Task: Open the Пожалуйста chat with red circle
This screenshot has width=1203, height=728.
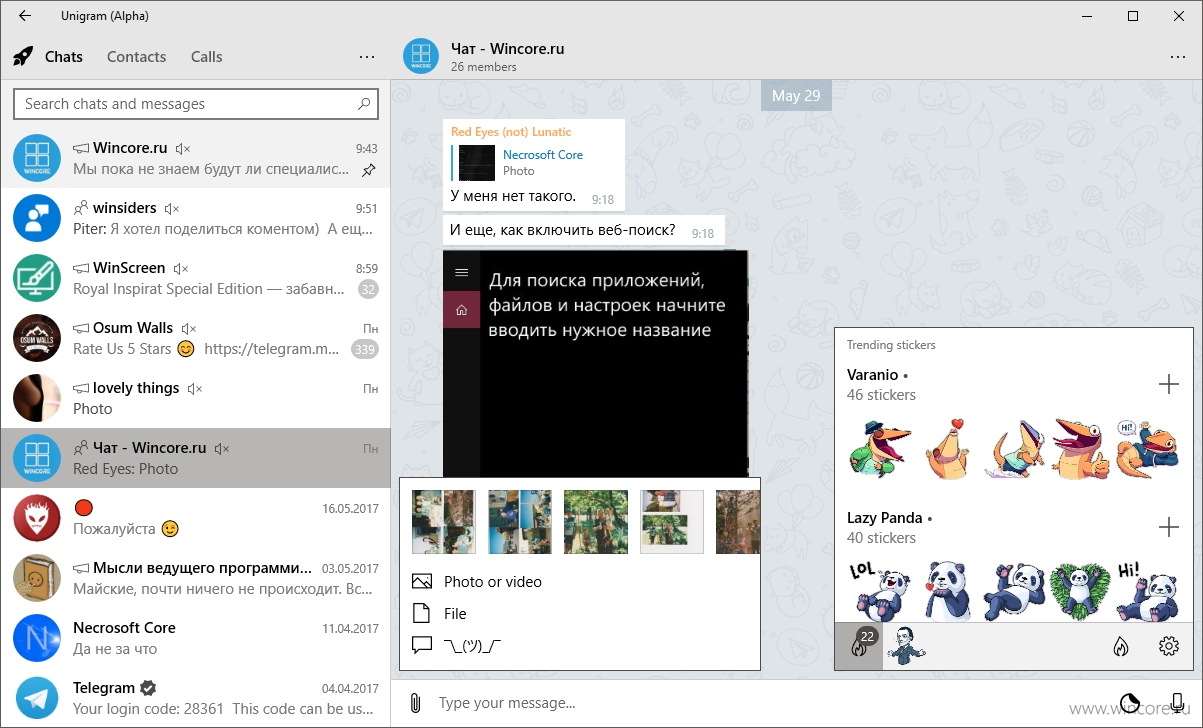Action: tap(195, 517)
